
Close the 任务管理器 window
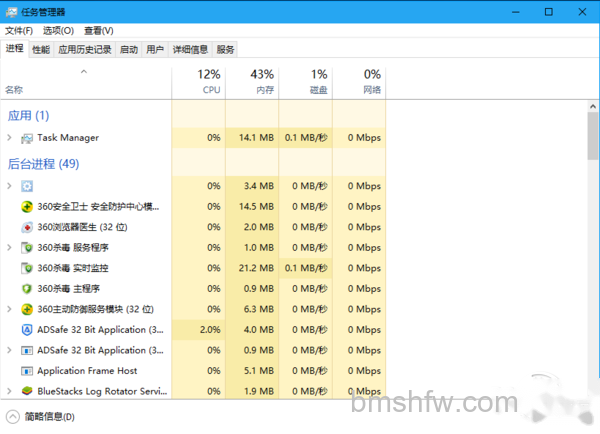pyautogui.click(x=582, y=12)
